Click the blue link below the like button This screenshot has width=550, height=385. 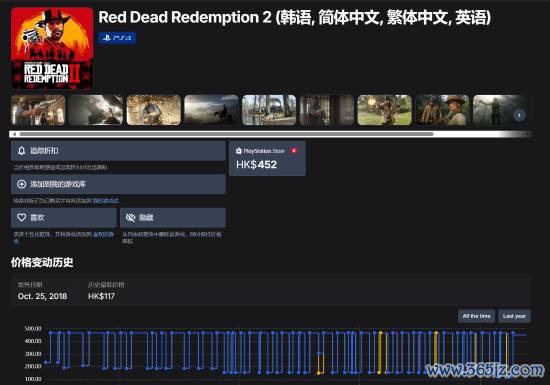103,234
